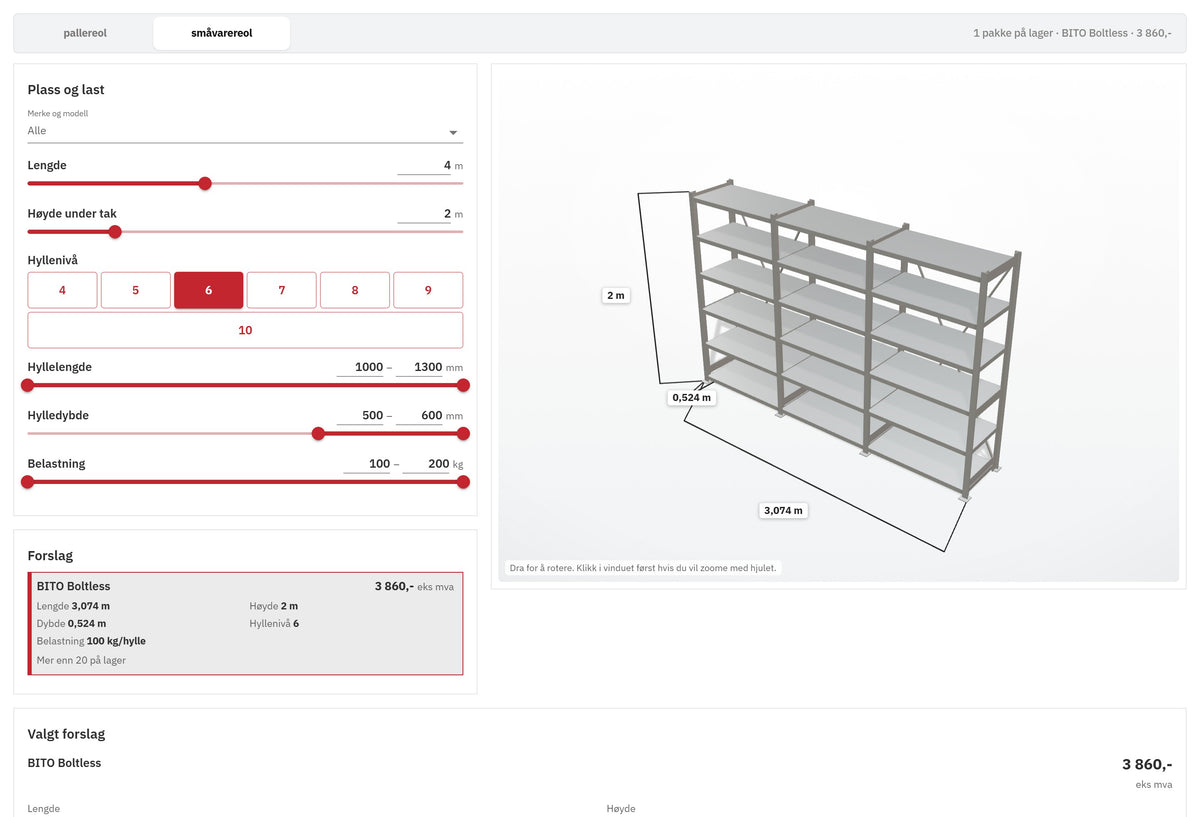Select the wide 10 Hyllenivå button
Image resolution: width=1200 pixels, height=817 pixels.
245,330
